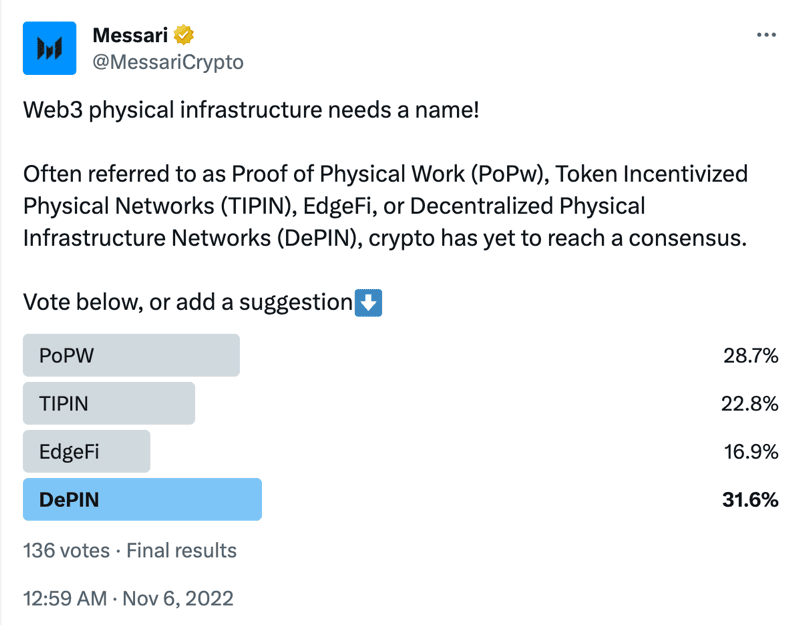Select the PoPW poll option
793x625 pixels.
131,355
